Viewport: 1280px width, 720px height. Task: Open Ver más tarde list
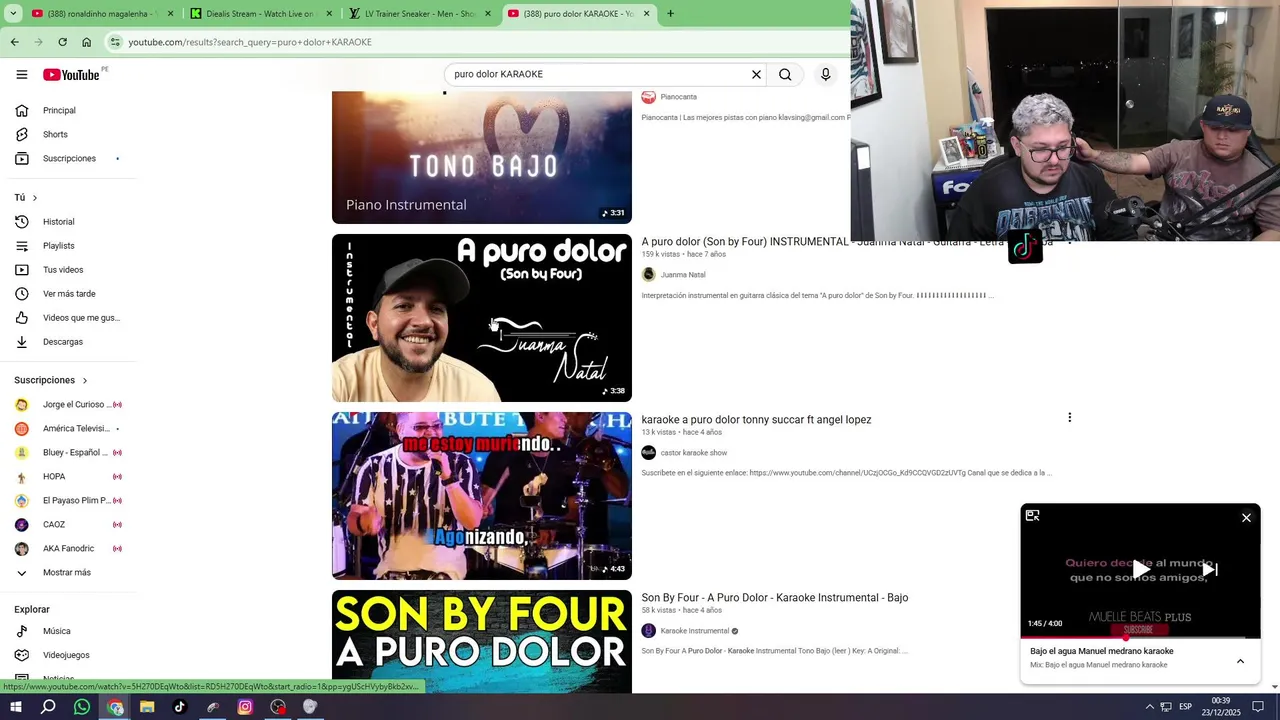68,294
